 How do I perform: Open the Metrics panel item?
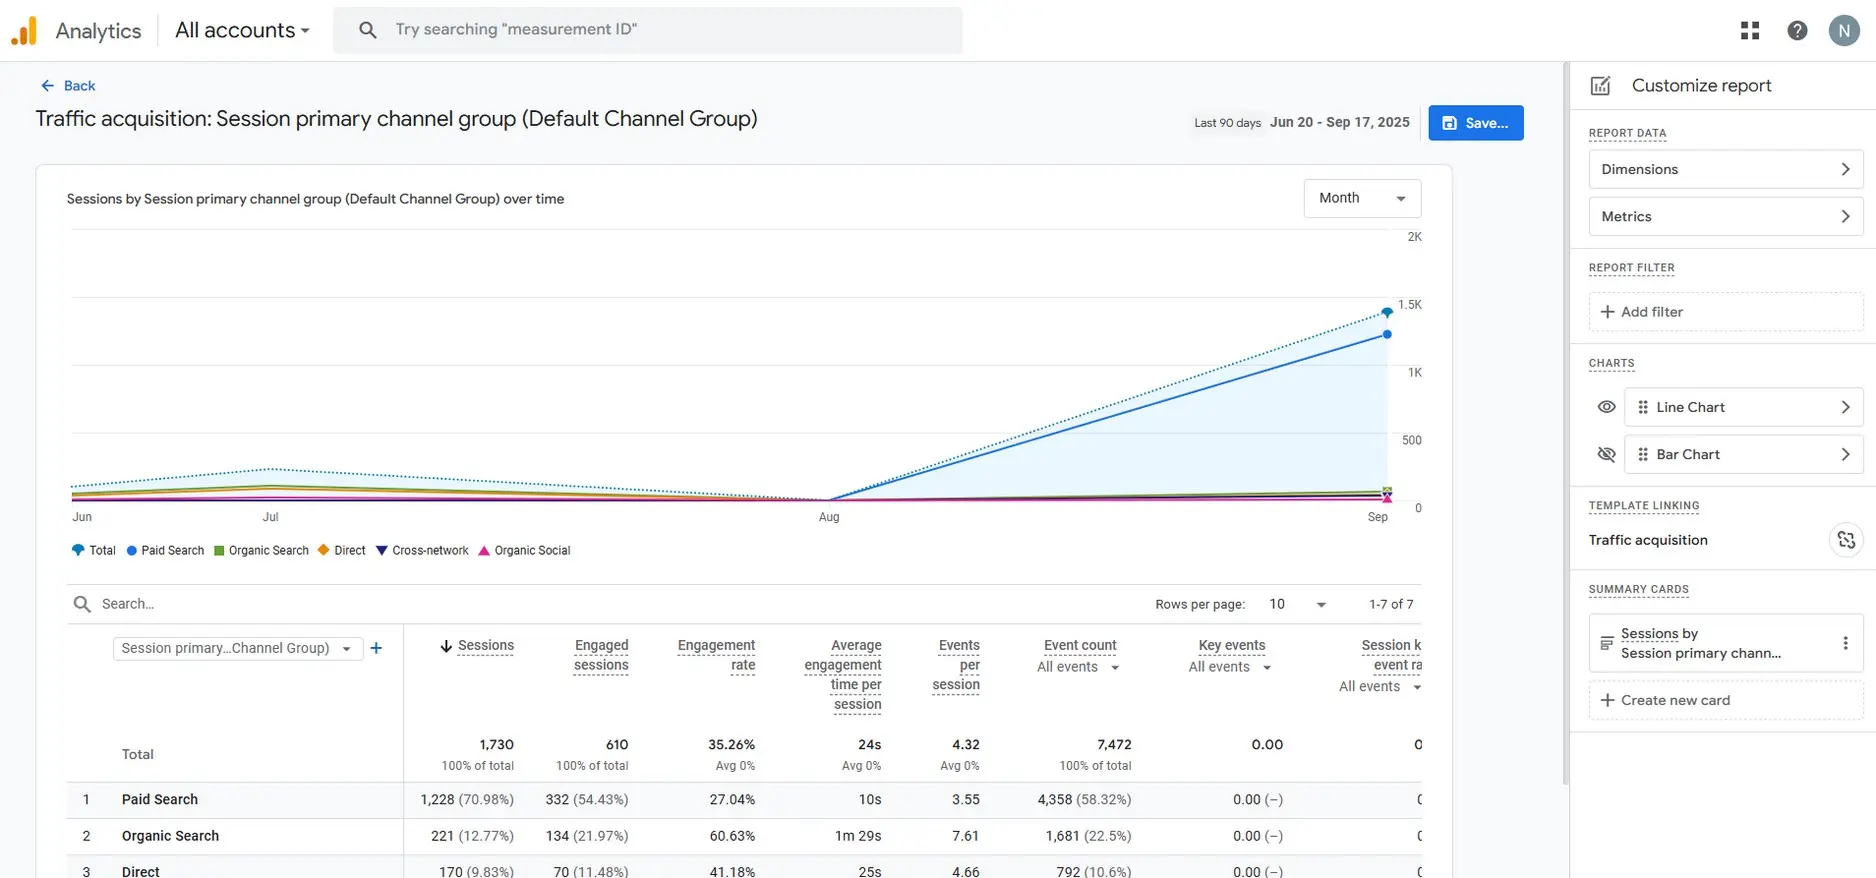coord(1725,216)
